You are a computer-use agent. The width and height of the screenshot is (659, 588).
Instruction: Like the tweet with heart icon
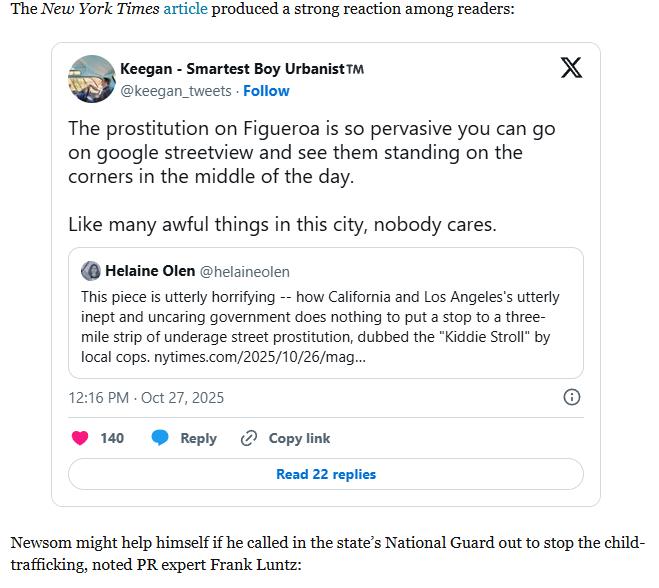coord(81,438)
